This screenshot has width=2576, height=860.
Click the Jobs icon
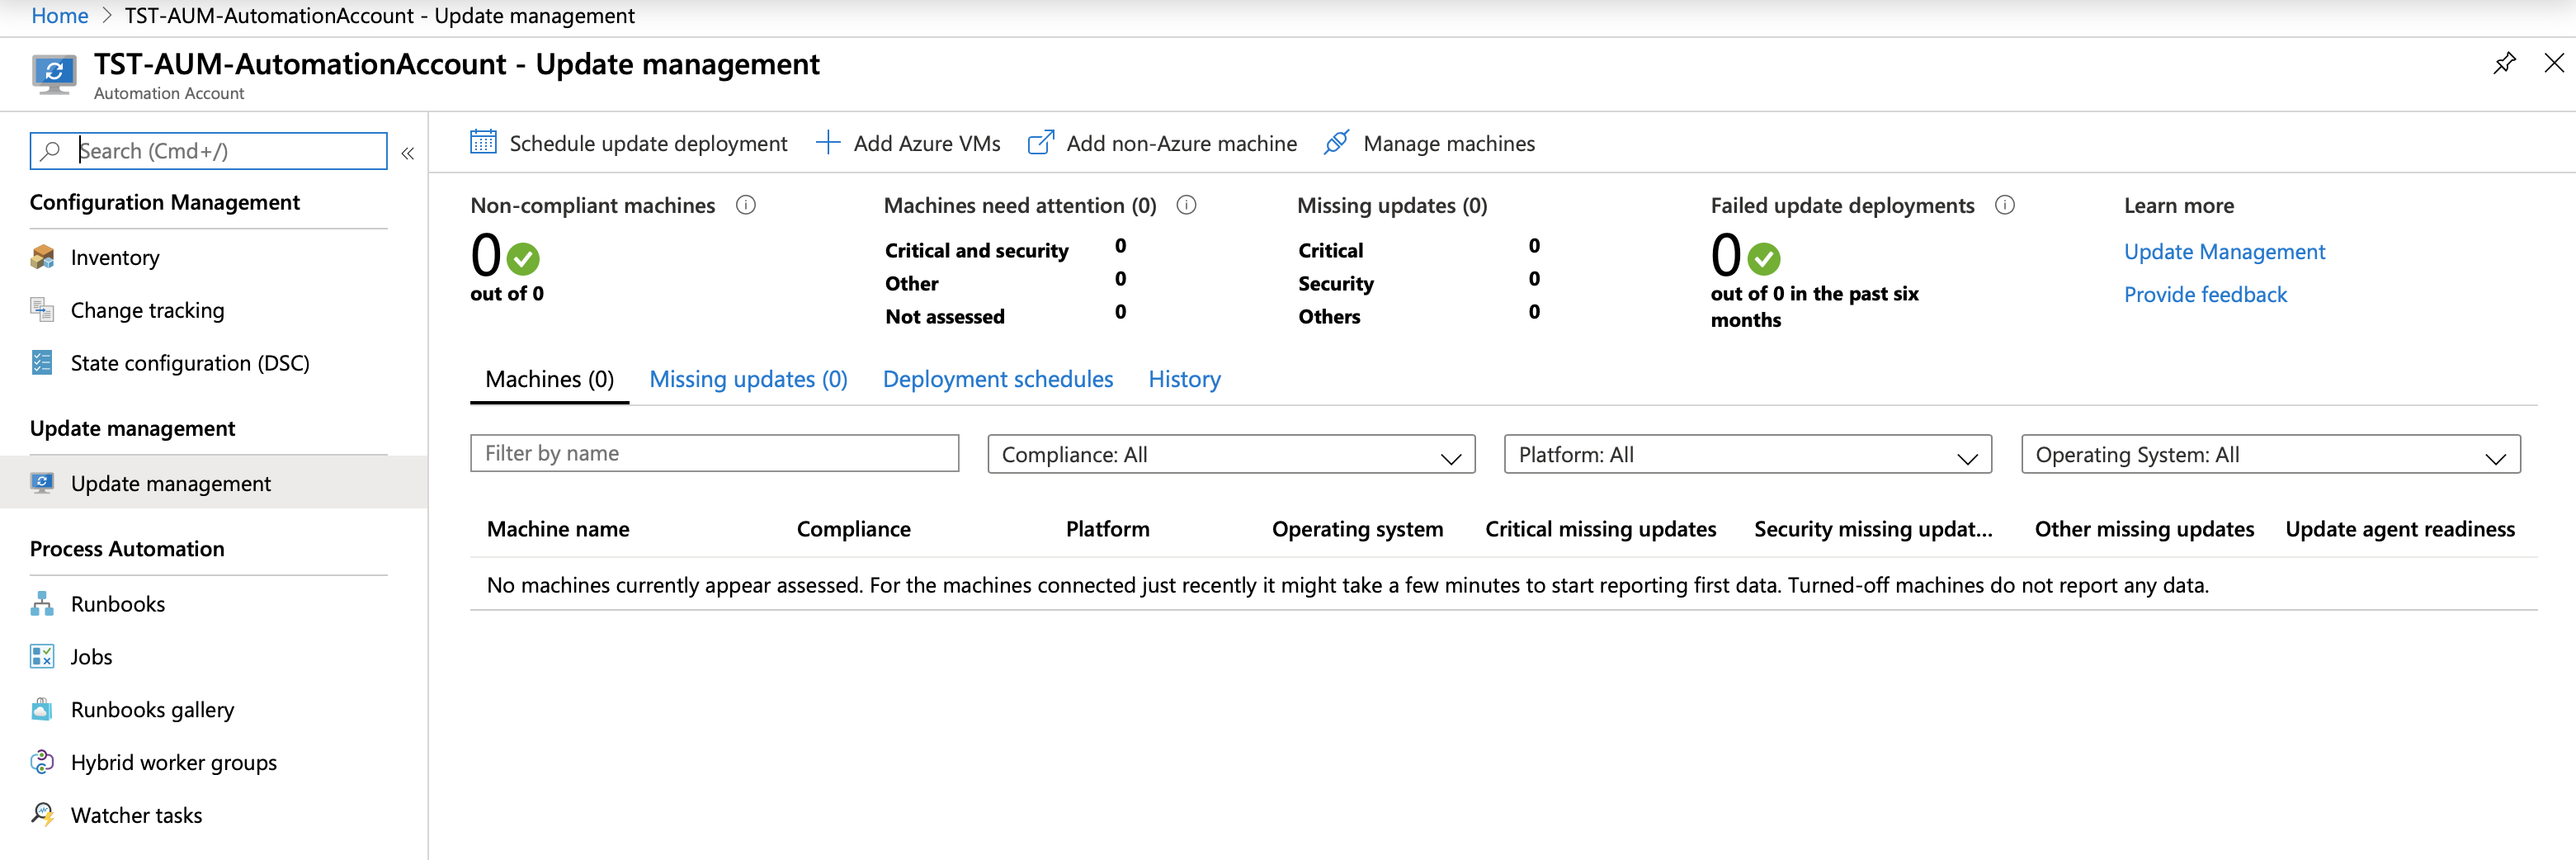pos(42,657)
